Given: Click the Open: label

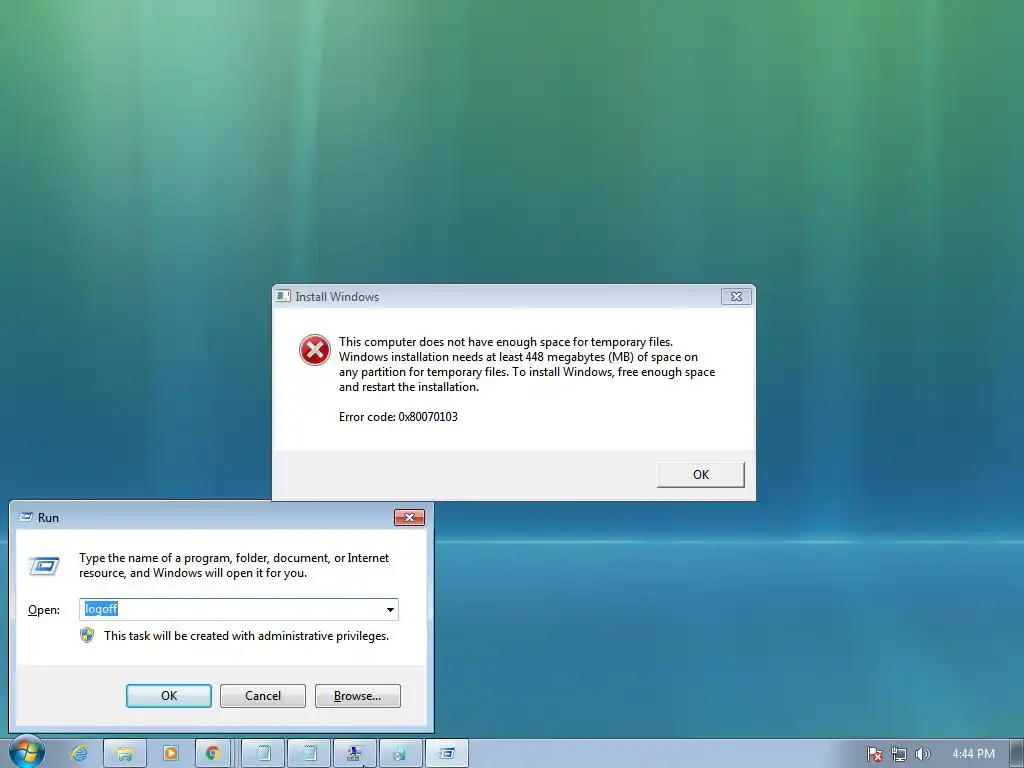Looking at the screenshot, I should click(x=44, y=610).
